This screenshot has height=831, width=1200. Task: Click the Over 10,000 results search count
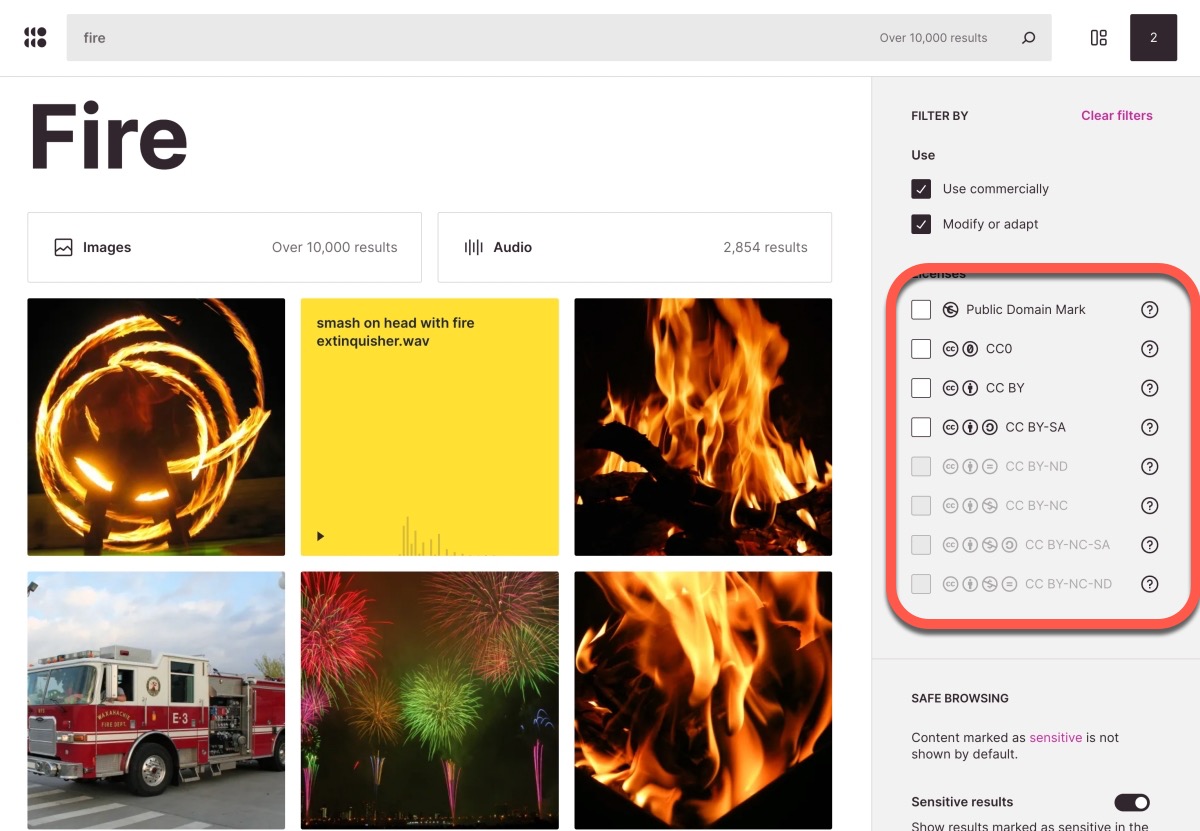[933, 38]
